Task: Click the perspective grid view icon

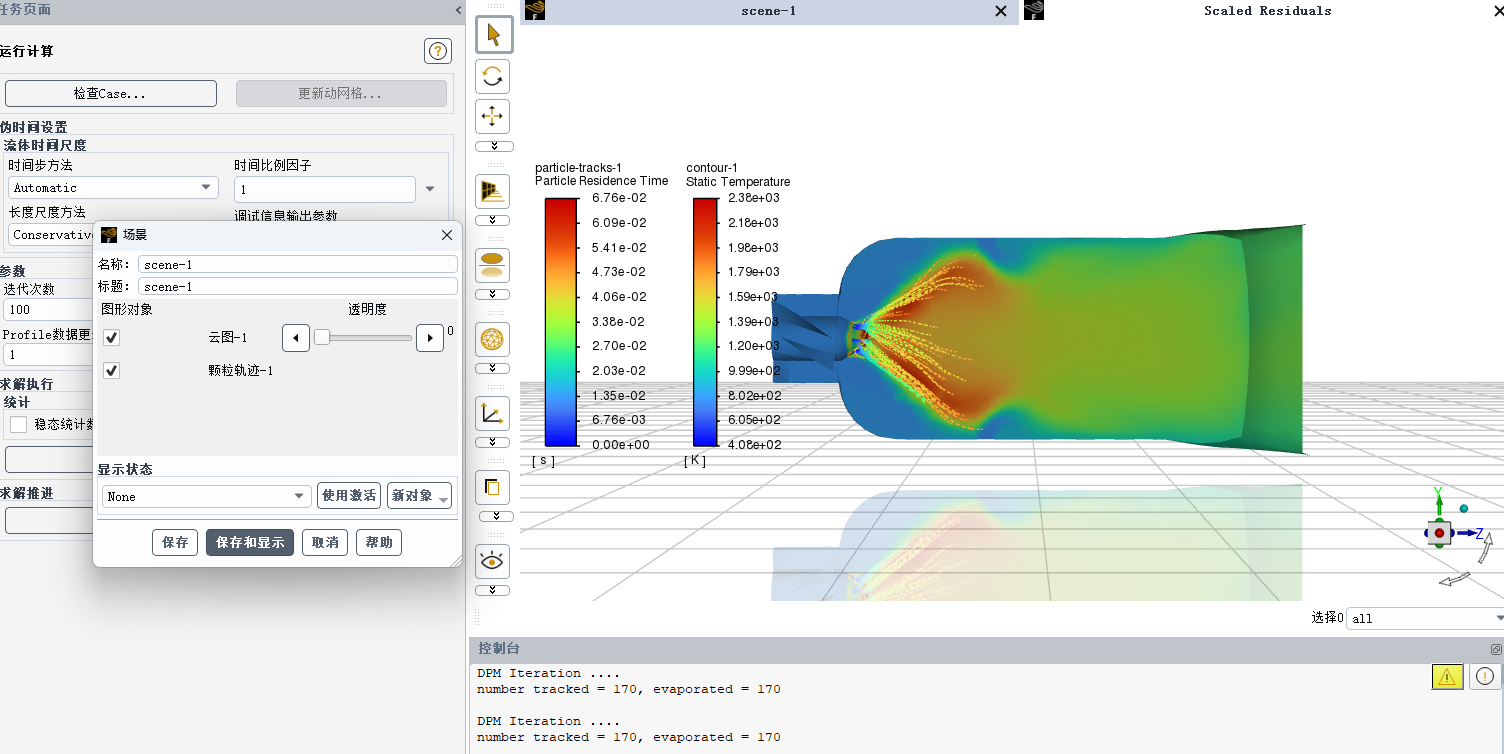Action: [x=492, y=191]
